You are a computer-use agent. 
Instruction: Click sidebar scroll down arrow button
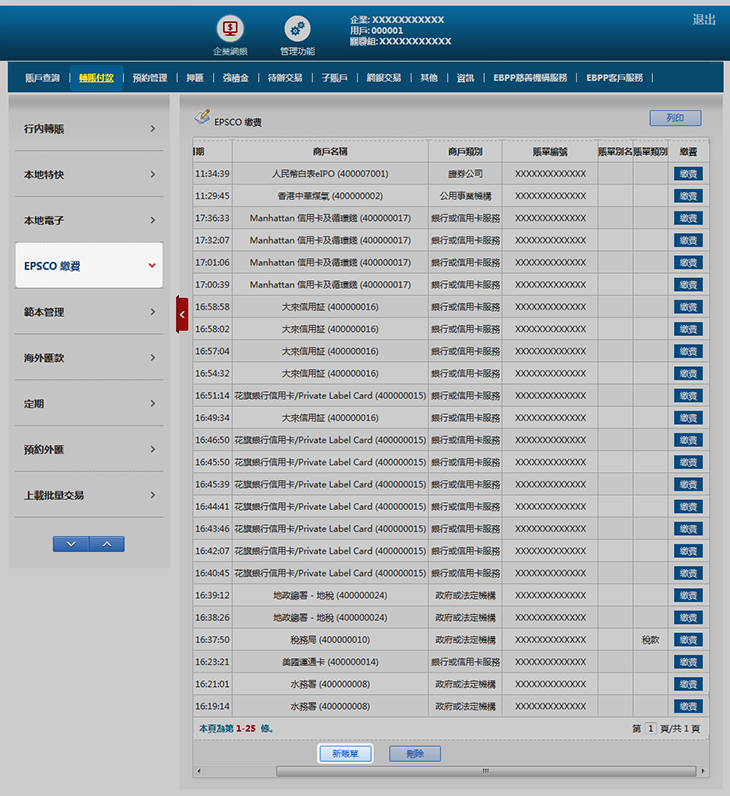point(70,544)
